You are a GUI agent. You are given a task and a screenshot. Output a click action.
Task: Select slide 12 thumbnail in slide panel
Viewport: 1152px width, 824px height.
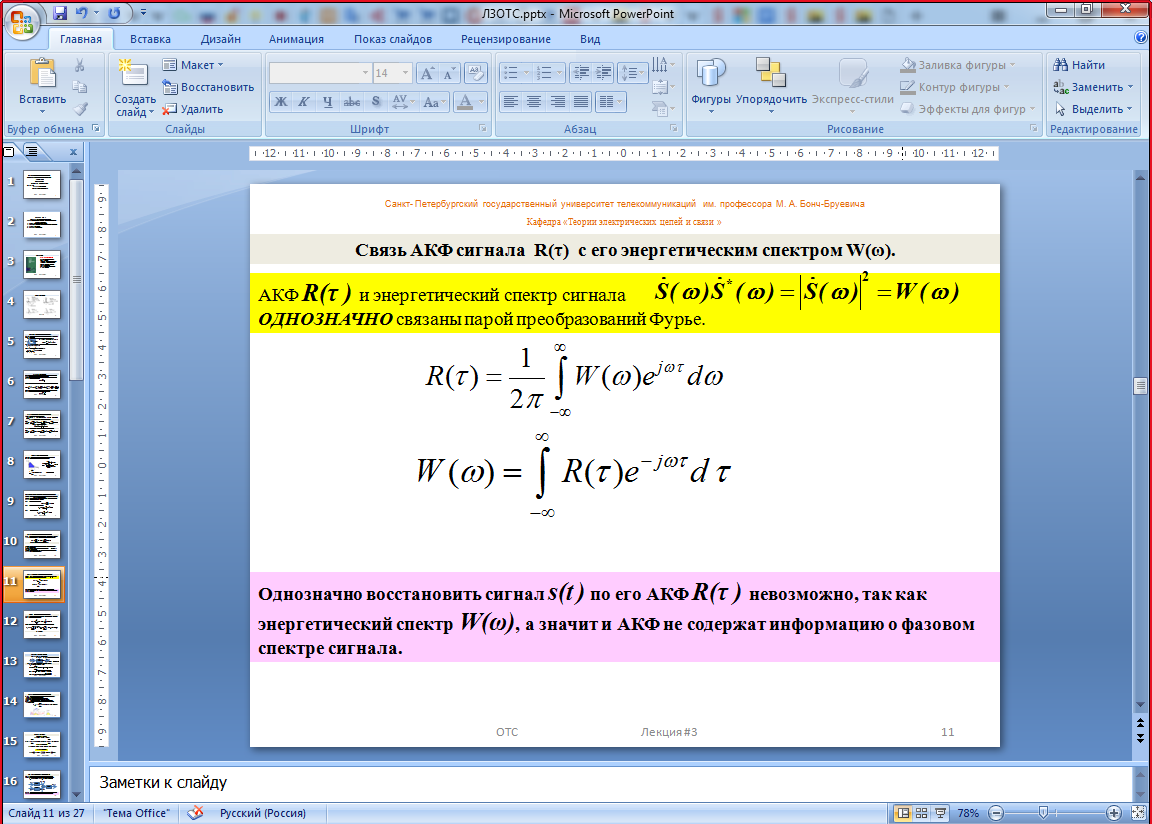[x=42, y=624]
